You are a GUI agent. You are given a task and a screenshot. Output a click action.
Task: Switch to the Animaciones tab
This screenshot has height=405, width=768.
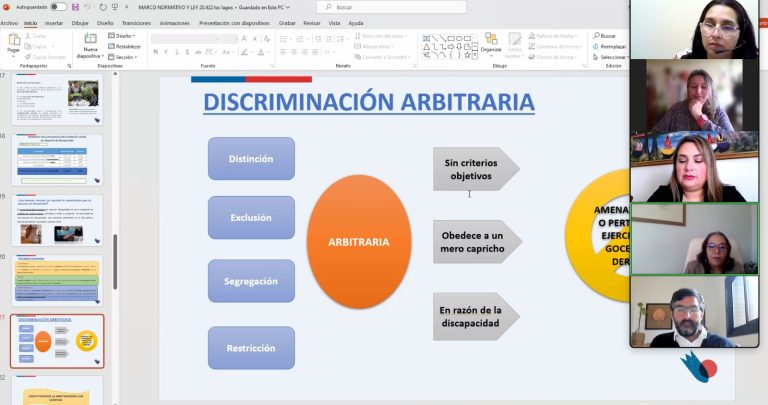click(174, 23)
